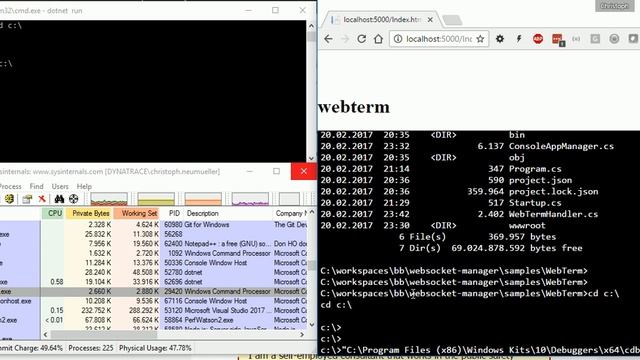This screenshot has height=360, width=640.
Task: Sort by the Private Bytes column header
Action: tap(89, 213)
